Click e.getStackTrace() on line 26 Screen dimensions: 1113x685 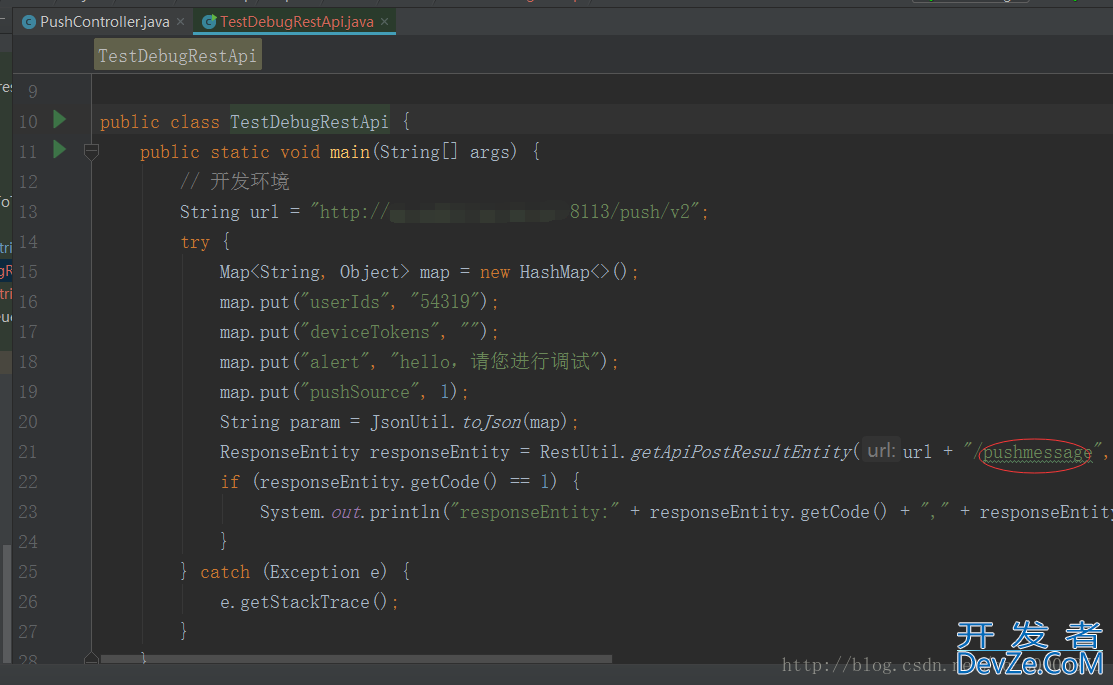pos(304,603)
